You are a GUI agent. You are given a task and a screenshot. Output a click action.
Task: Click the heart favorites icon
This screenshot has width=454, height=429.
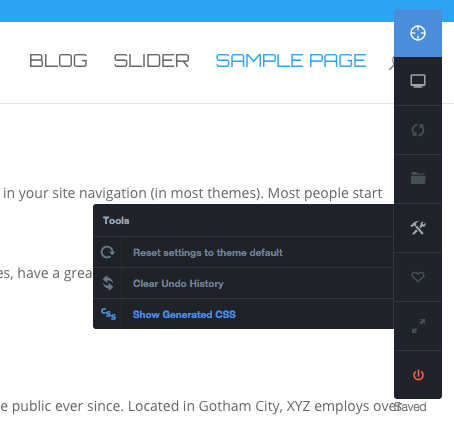(418, 277)
